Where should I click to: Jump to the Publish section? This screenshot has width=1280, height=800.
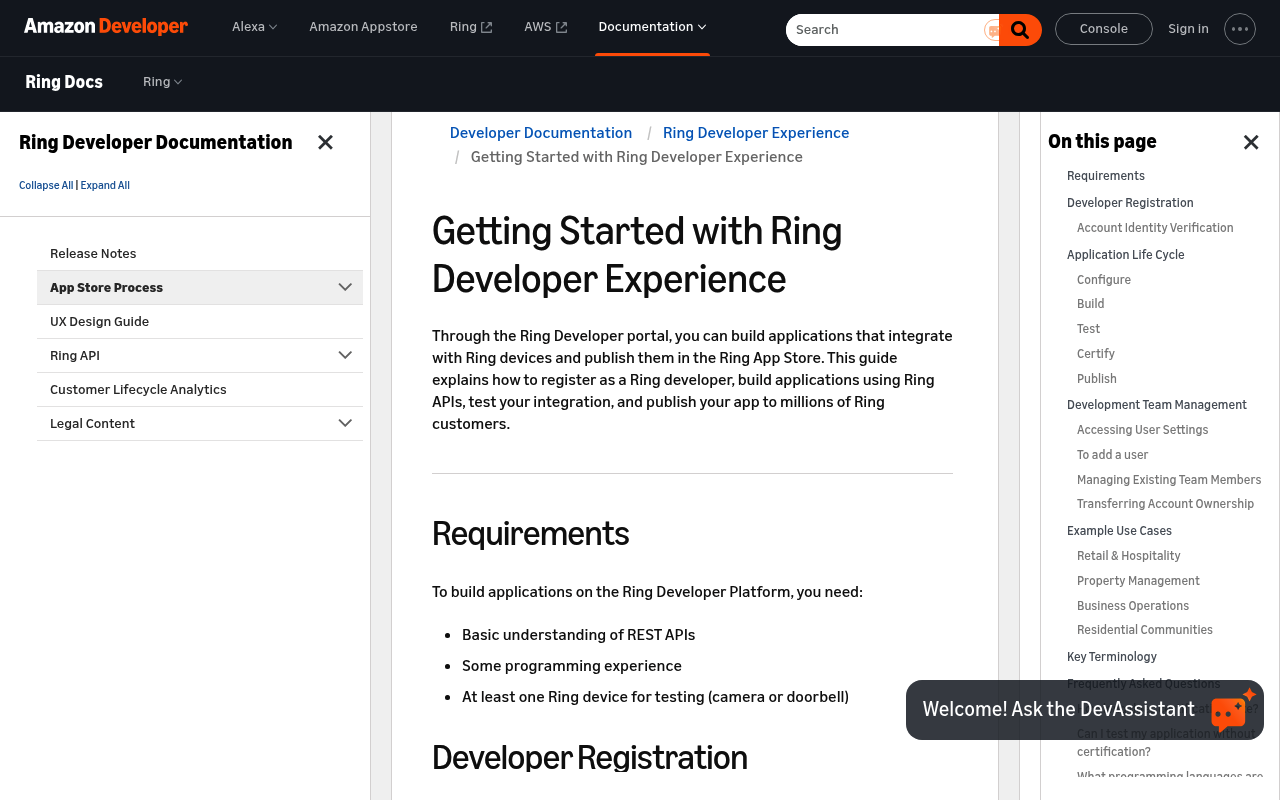pyautogui.click(x=1097, y=379)
